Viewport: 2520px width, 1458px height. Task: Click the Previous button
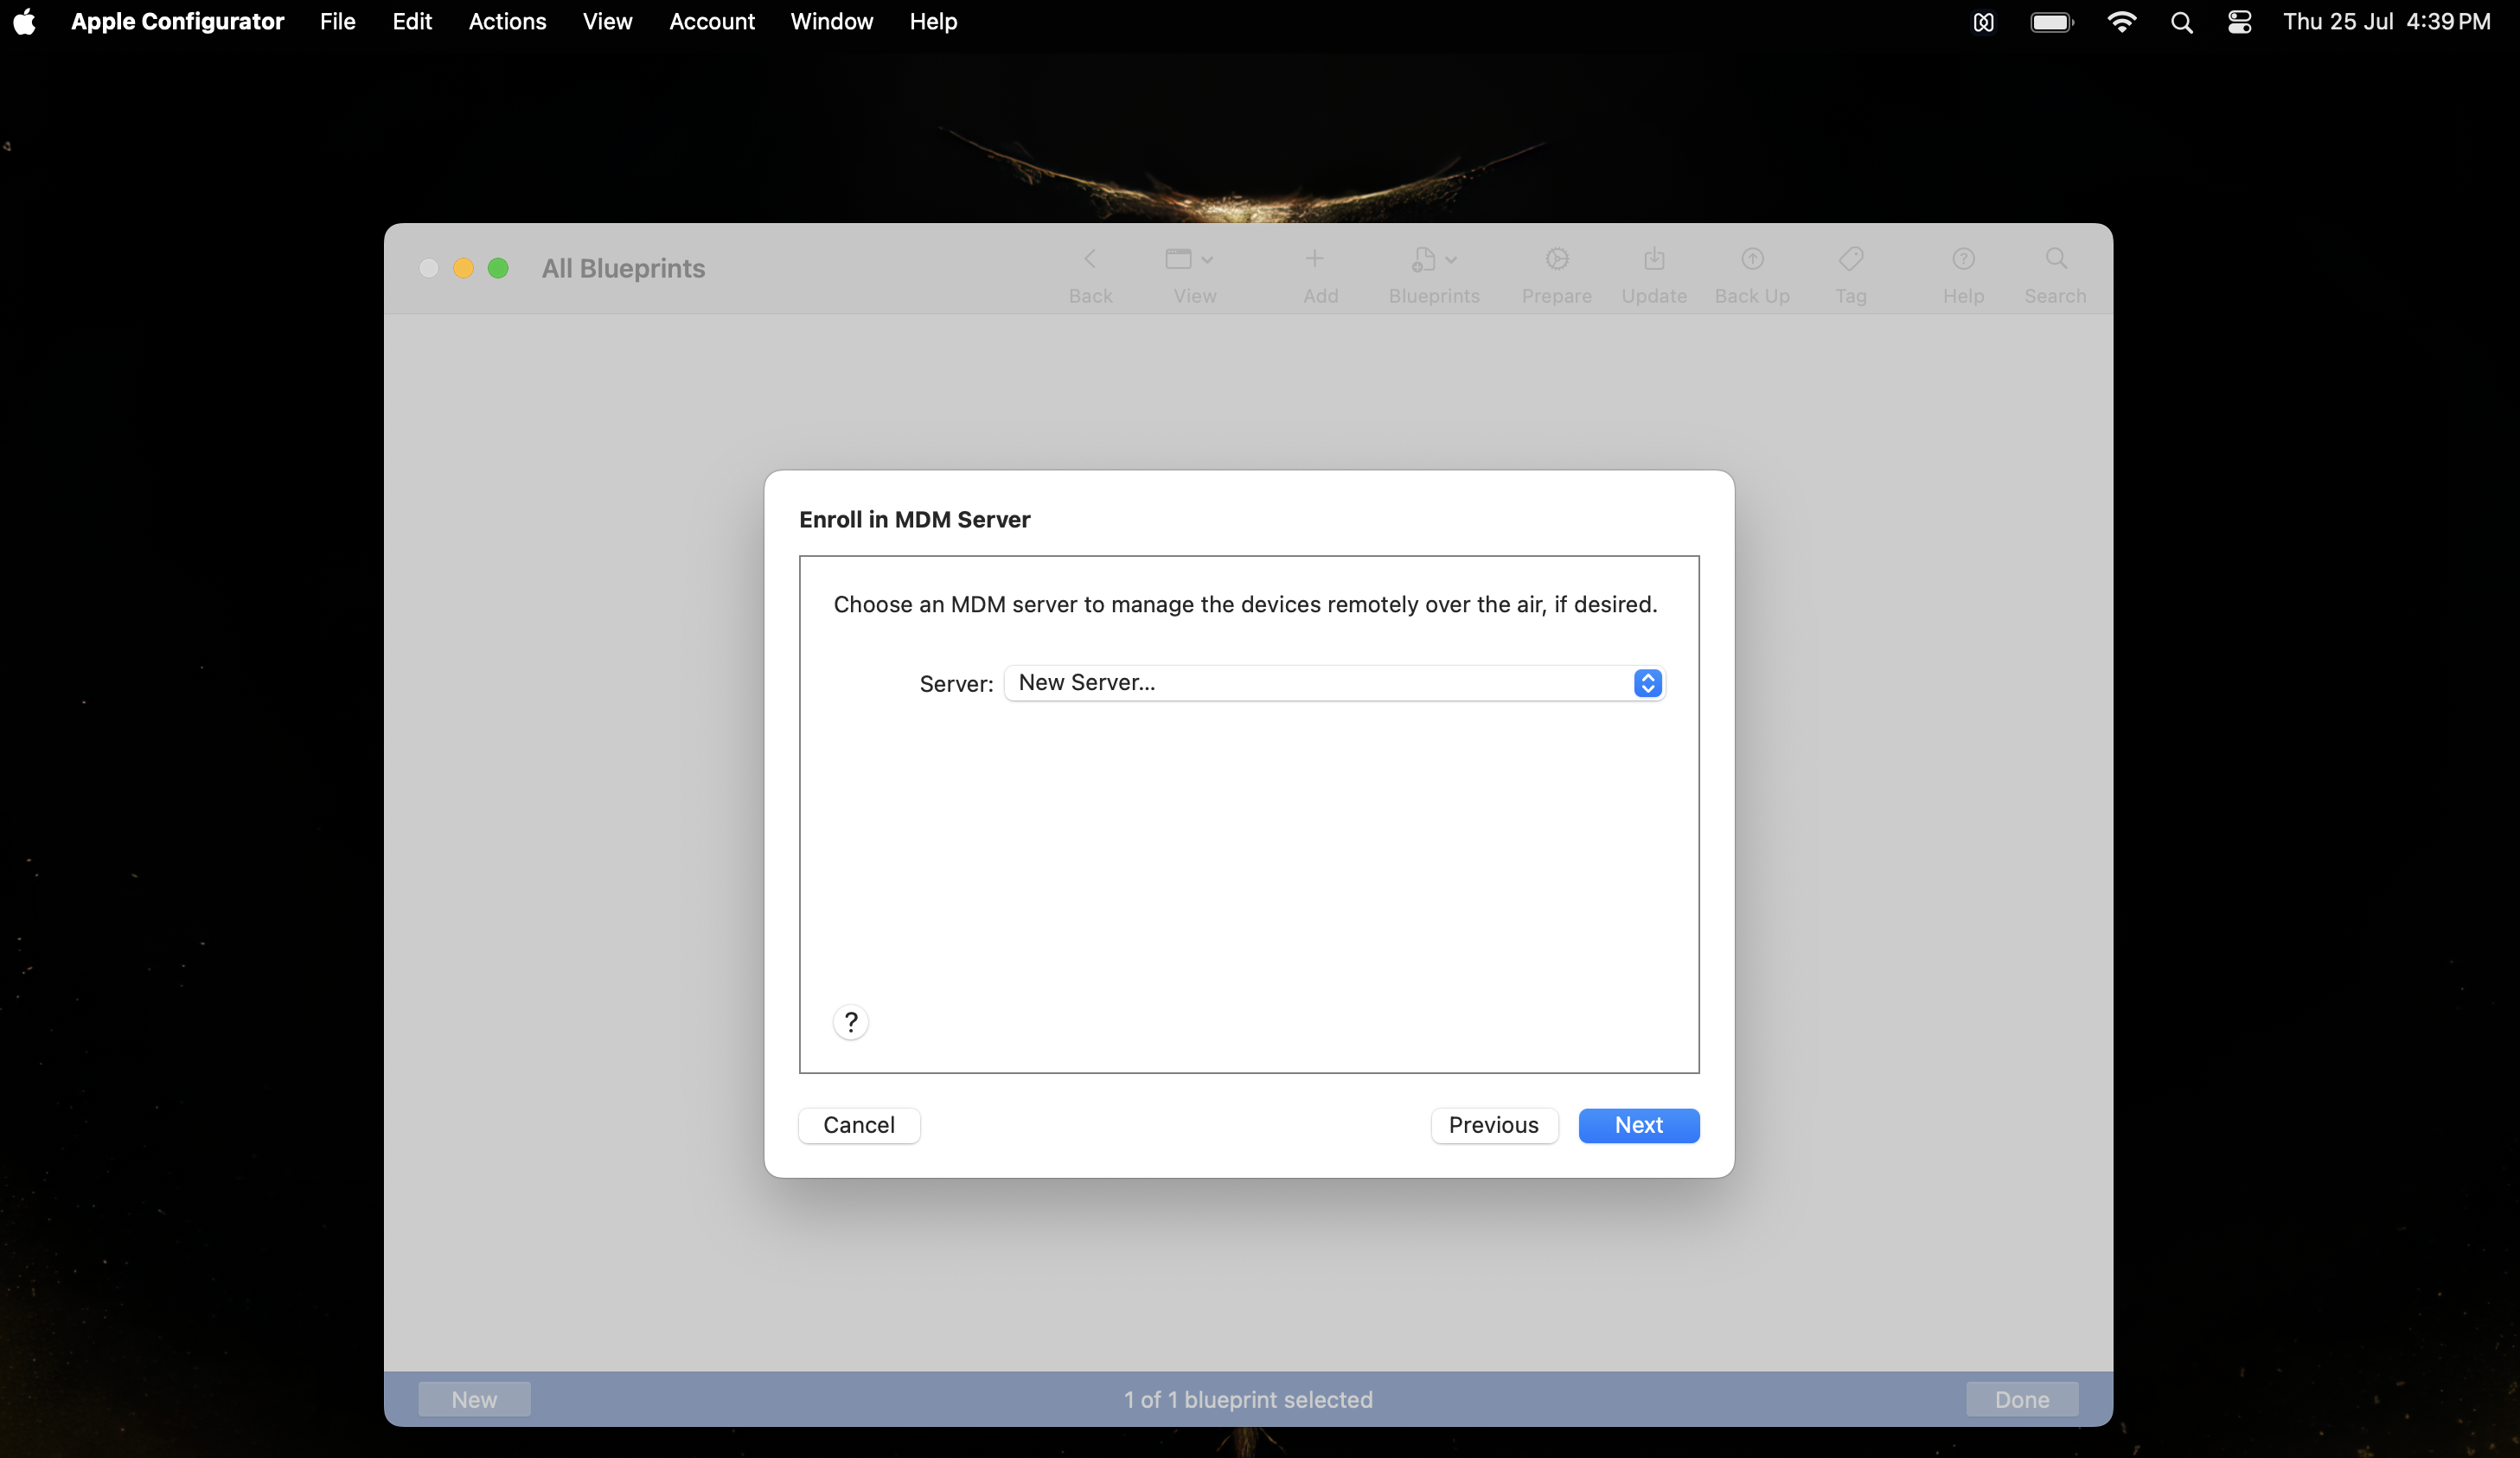click(1494, 1125)
